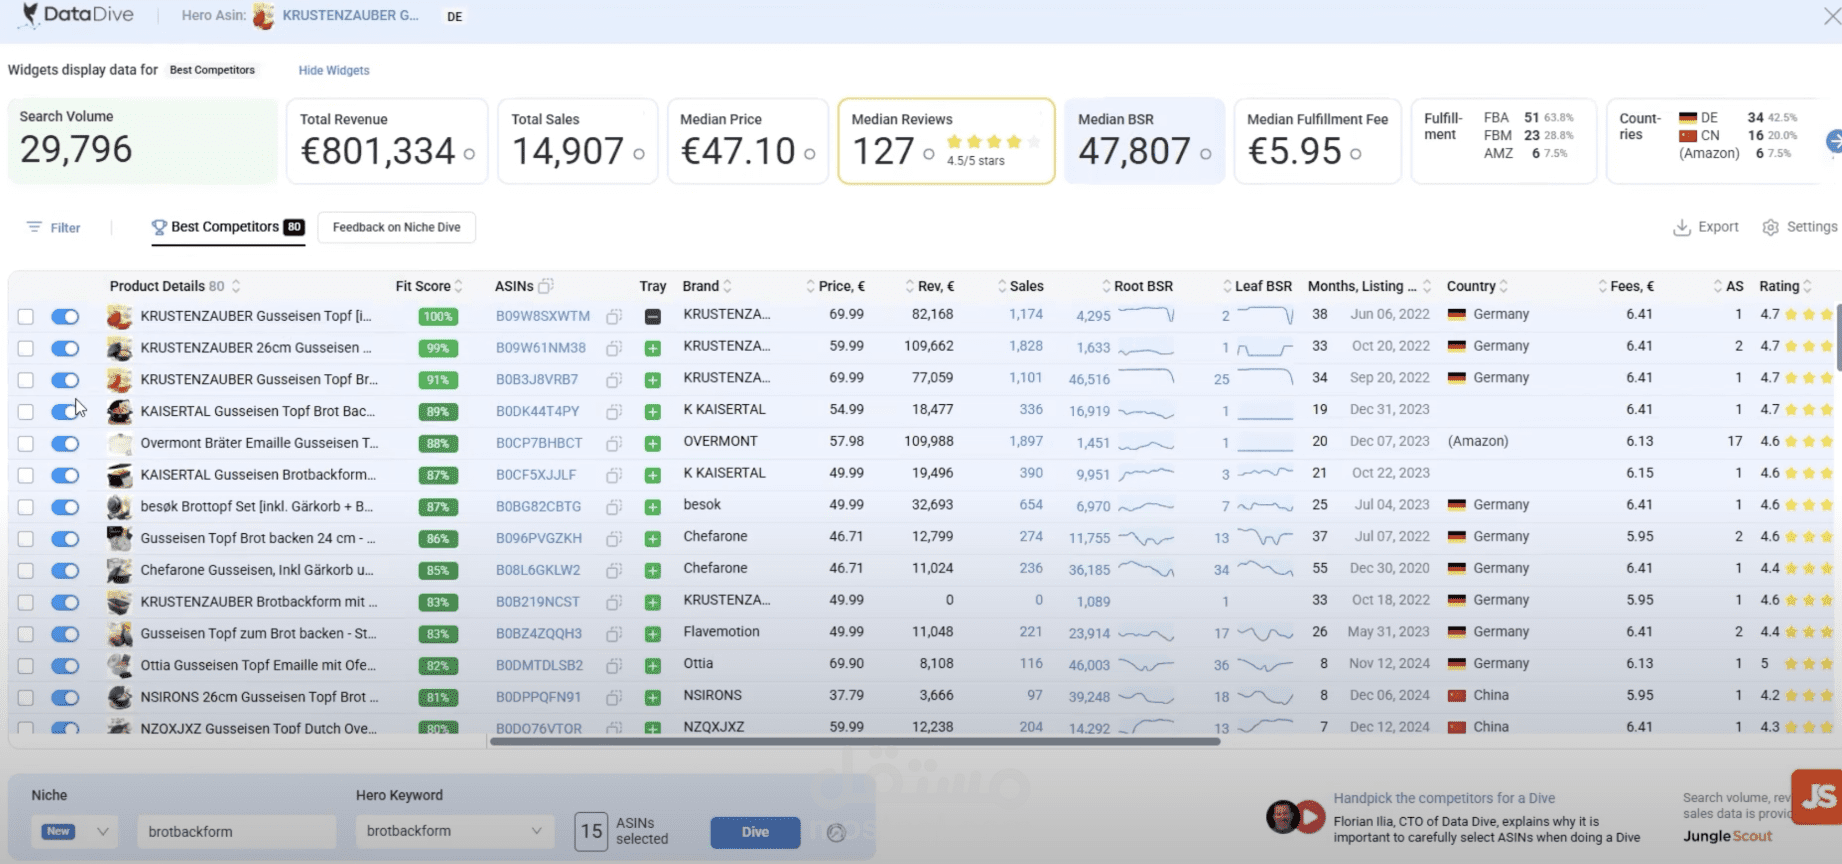Open Settings gear icon
Screen dimensions: 1842x864
[1770, 228]
